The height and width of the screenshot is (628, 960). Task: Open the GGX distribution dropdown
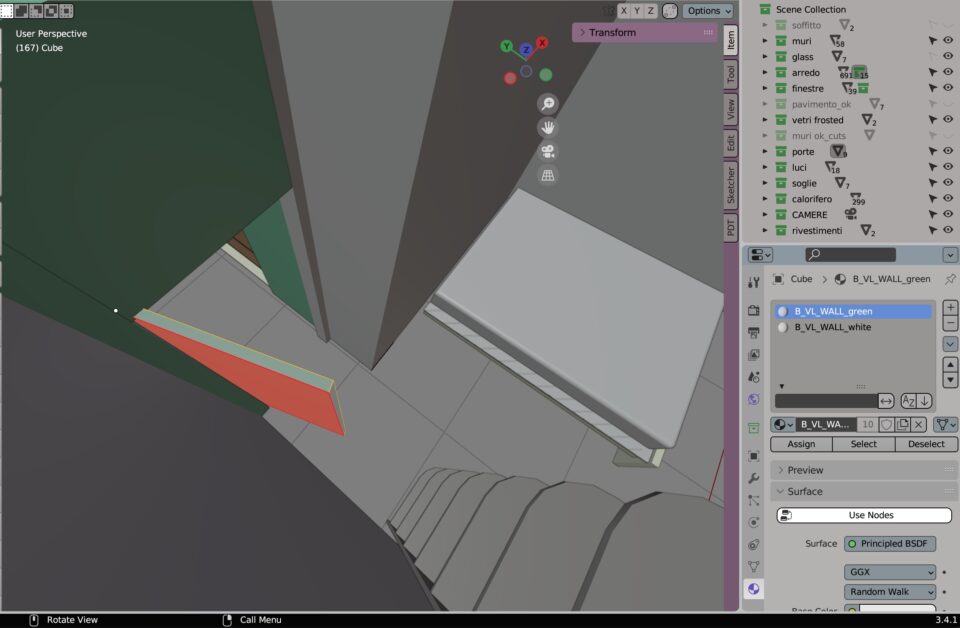click(x=890, y=572)
